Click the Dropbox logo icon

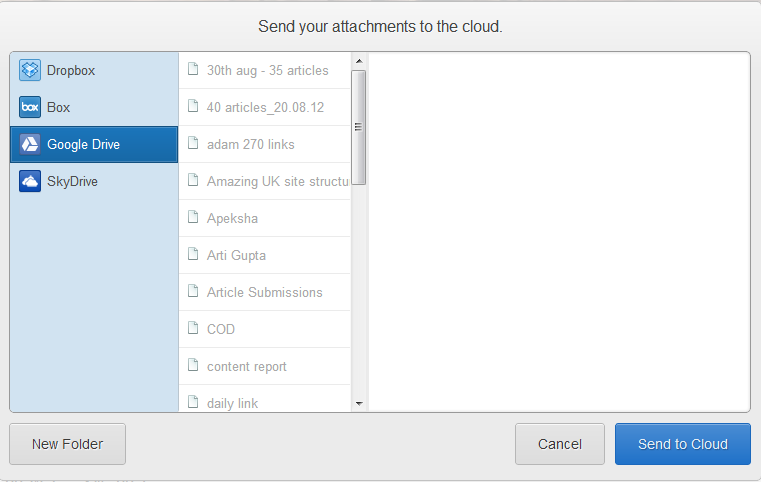(x=30, y=71)
